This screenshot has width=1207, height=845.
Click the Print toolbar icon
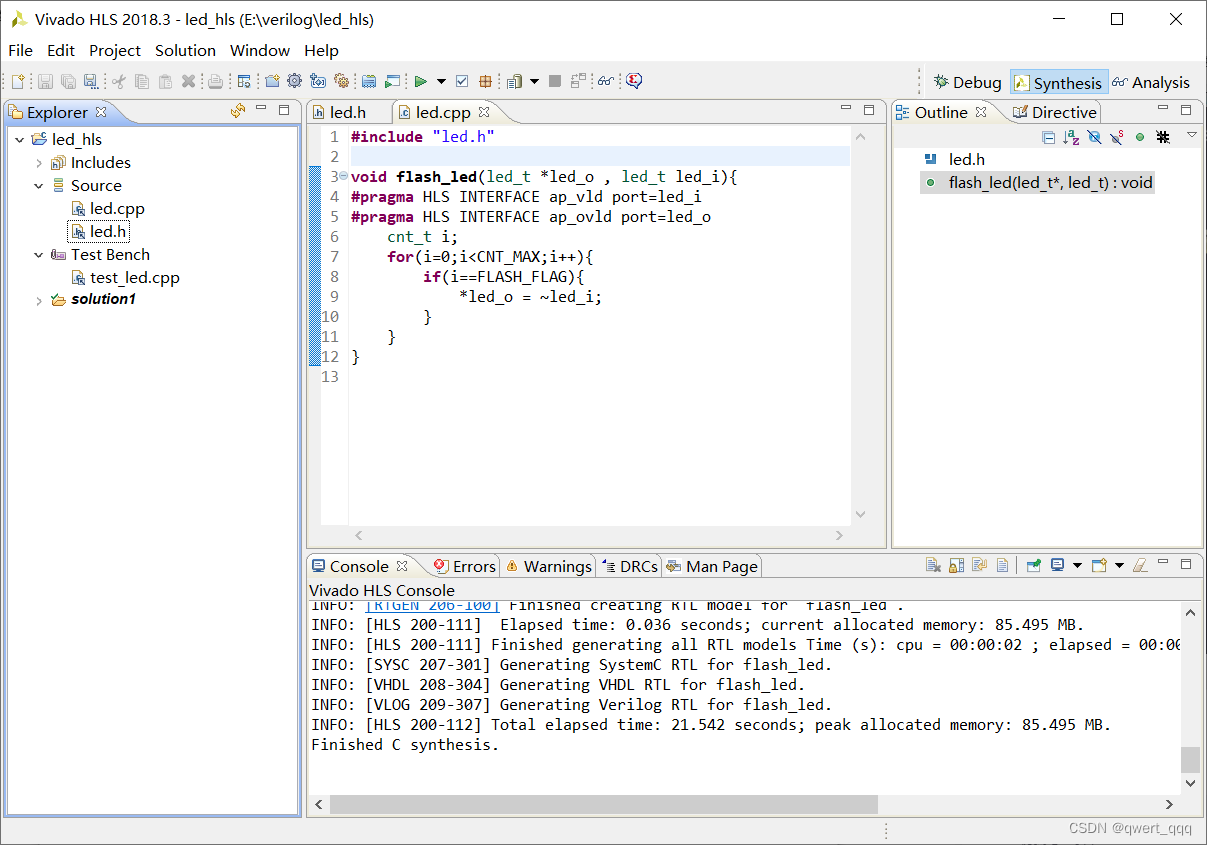(215, 81)
